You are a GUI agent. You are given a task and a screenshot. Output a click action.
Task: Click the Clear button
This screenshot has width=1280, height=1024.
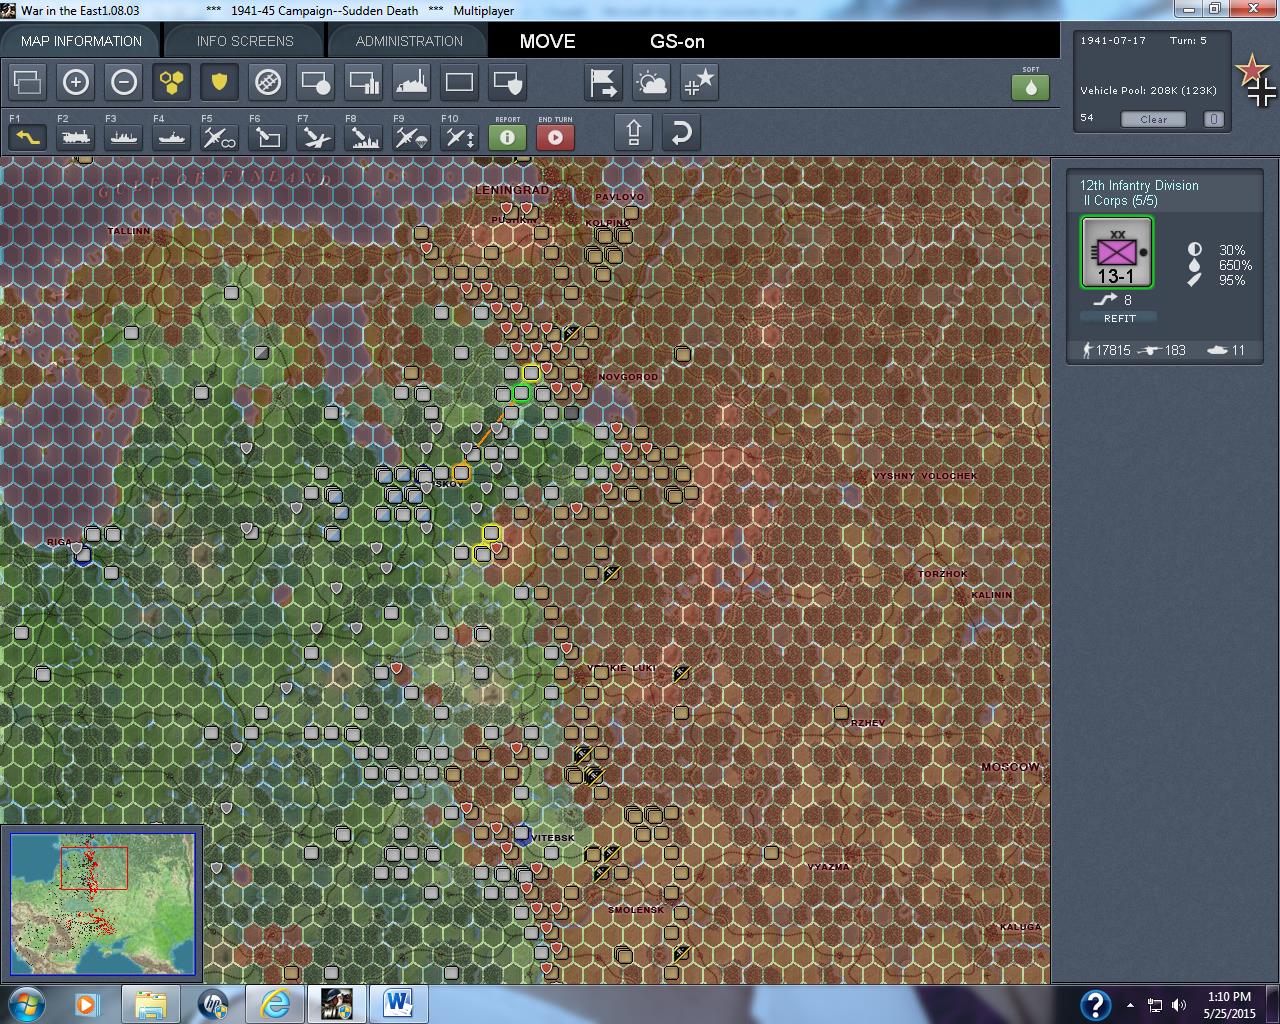coord(1153,119)
